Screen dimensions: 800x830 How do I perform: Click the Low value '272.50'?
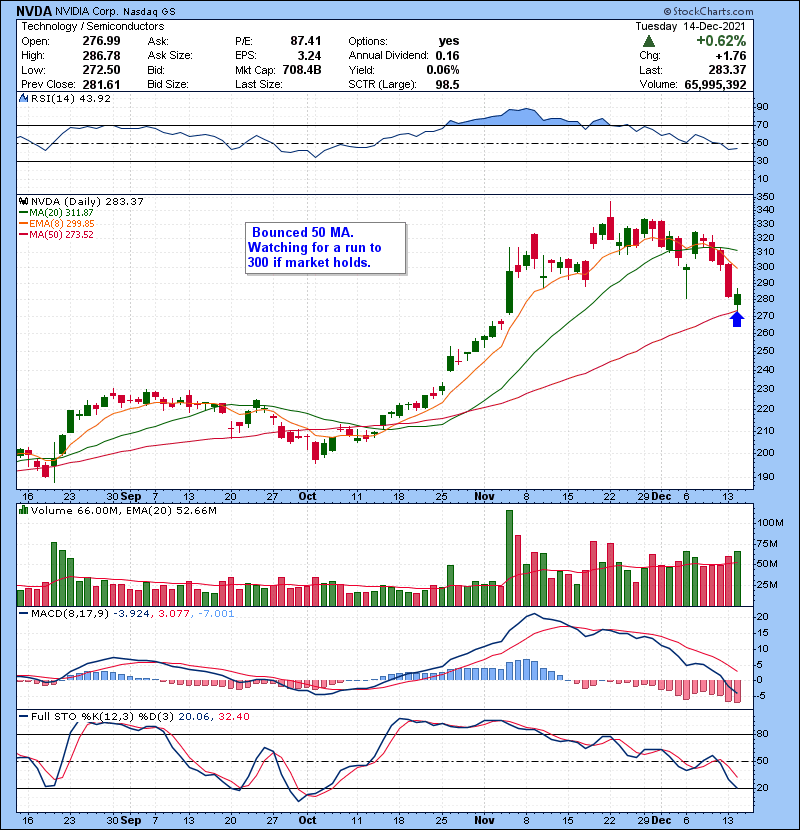(101, 70)
